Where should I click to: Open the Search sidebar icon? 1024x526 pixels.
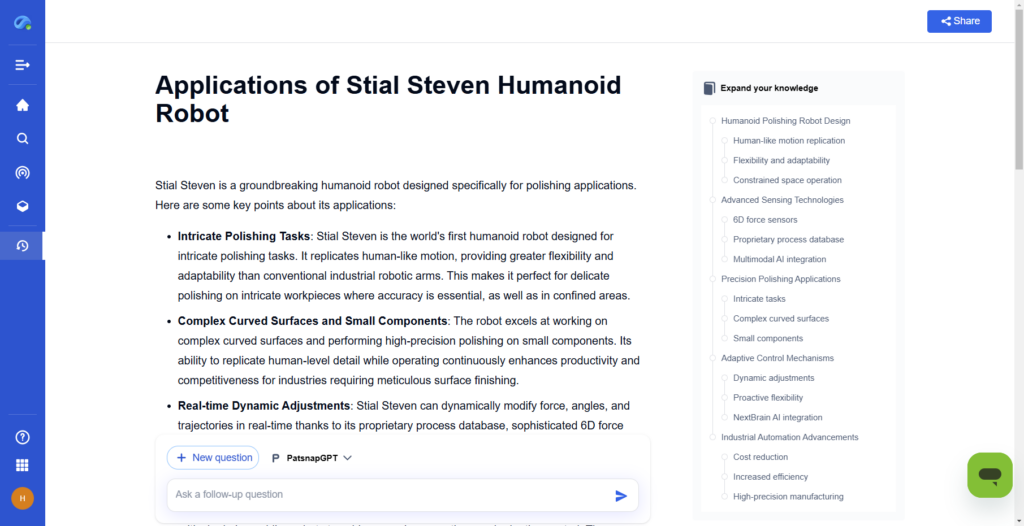point(22,139)
